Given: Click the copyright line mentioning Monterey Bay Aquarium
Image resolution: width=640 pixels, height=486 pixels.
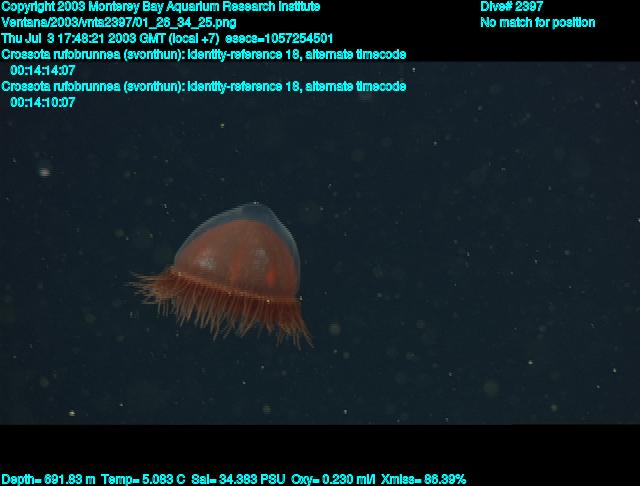Looking at the screenshot, I should pyautogui.click(x=161, y=7).
